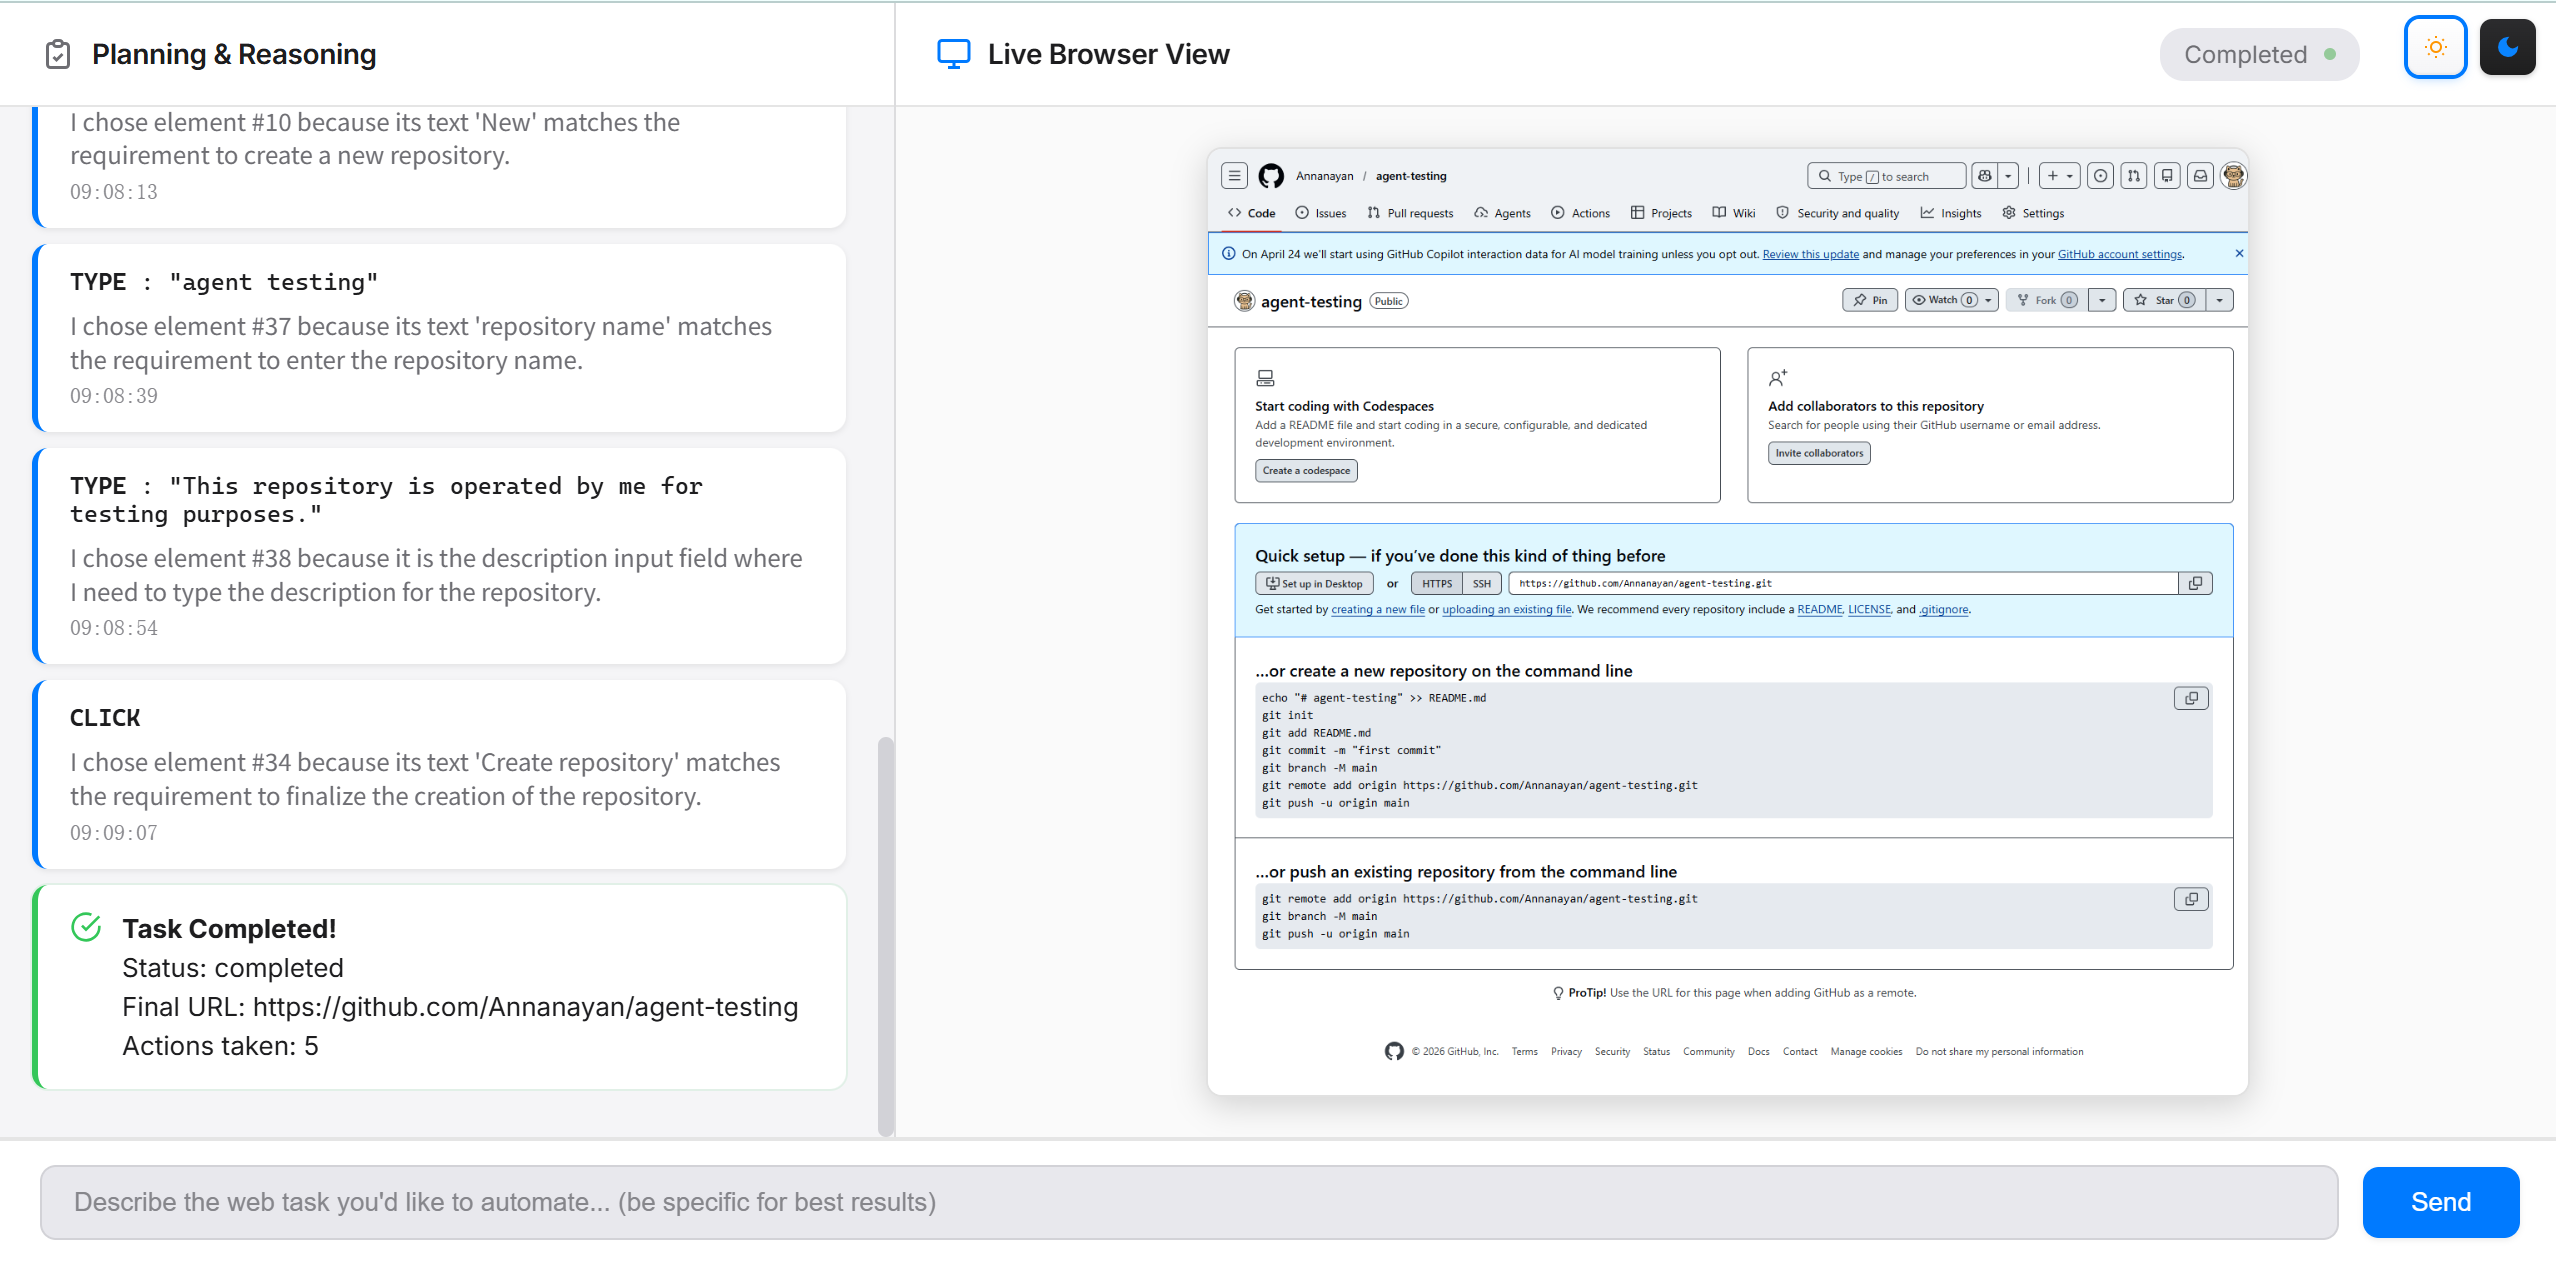Open 'creating a new file' link

(x=1378, y=610)
